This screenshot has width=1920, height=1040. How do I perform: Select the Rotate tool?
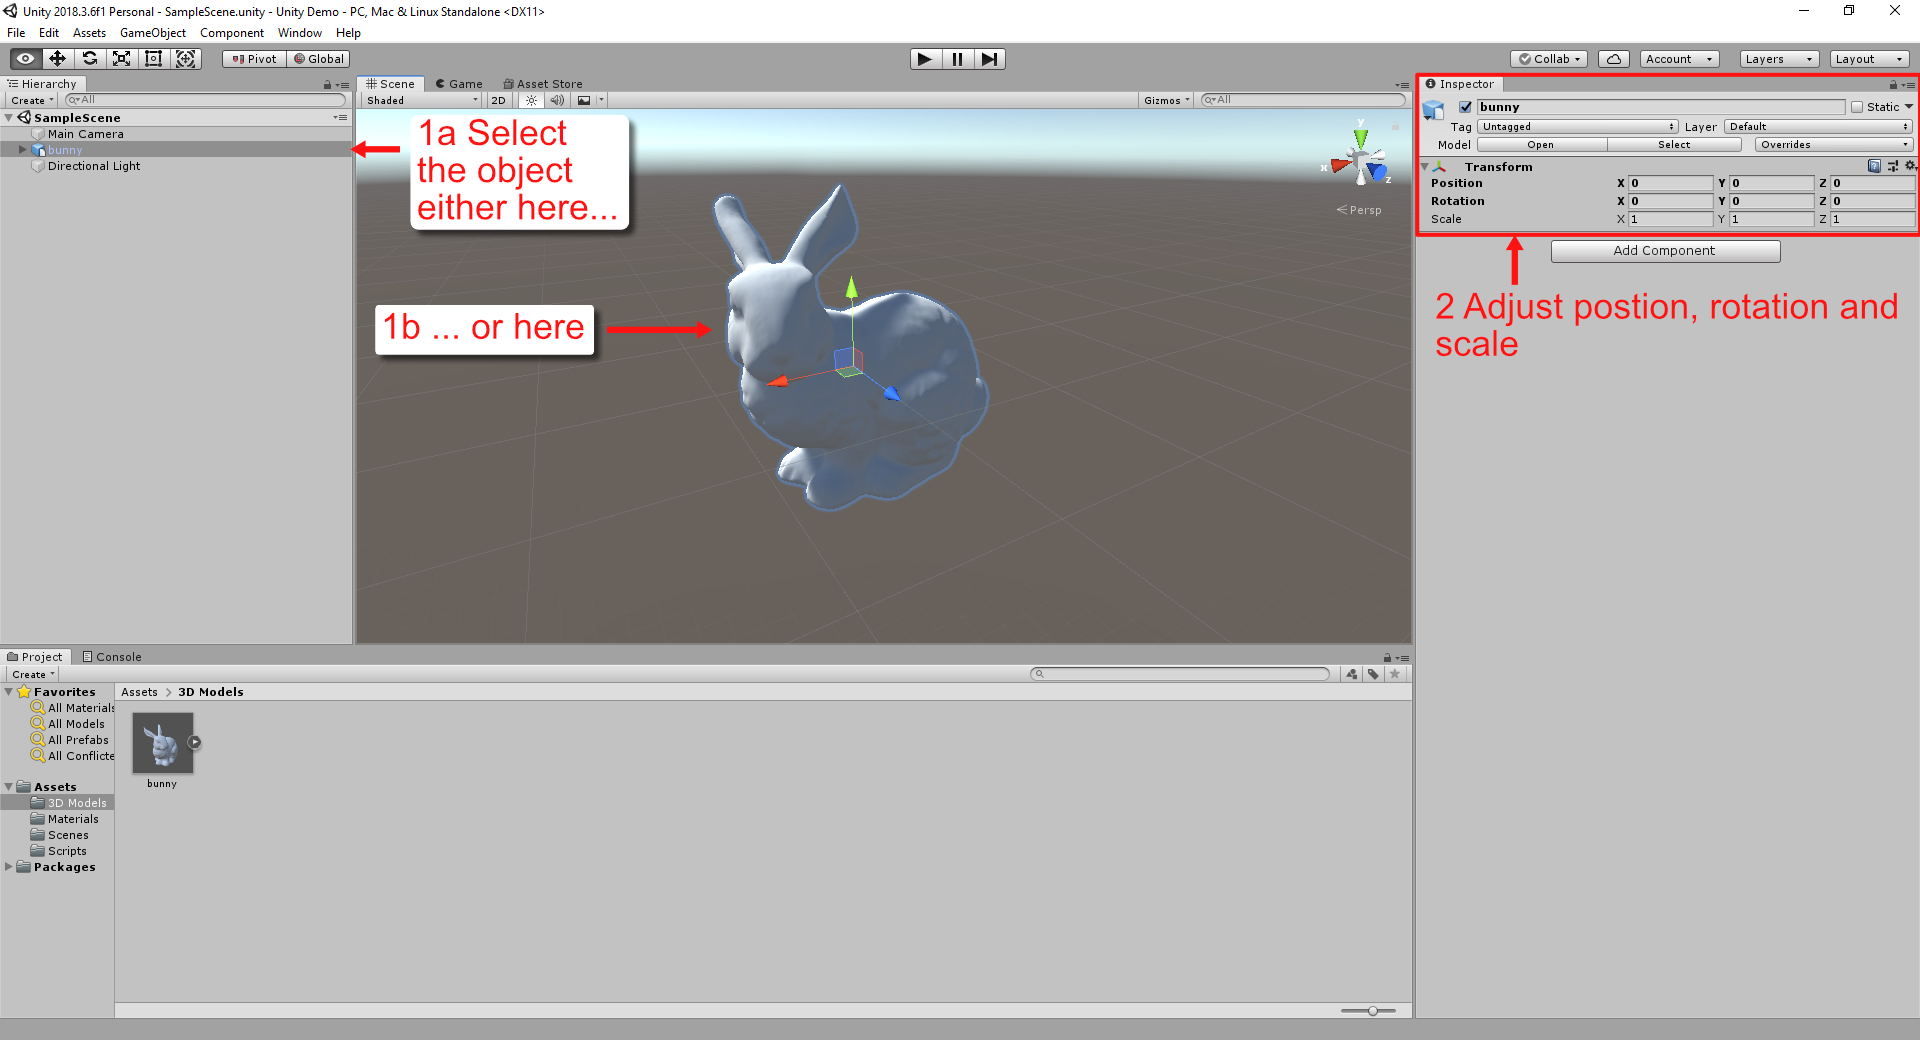(x=90, y=59)
